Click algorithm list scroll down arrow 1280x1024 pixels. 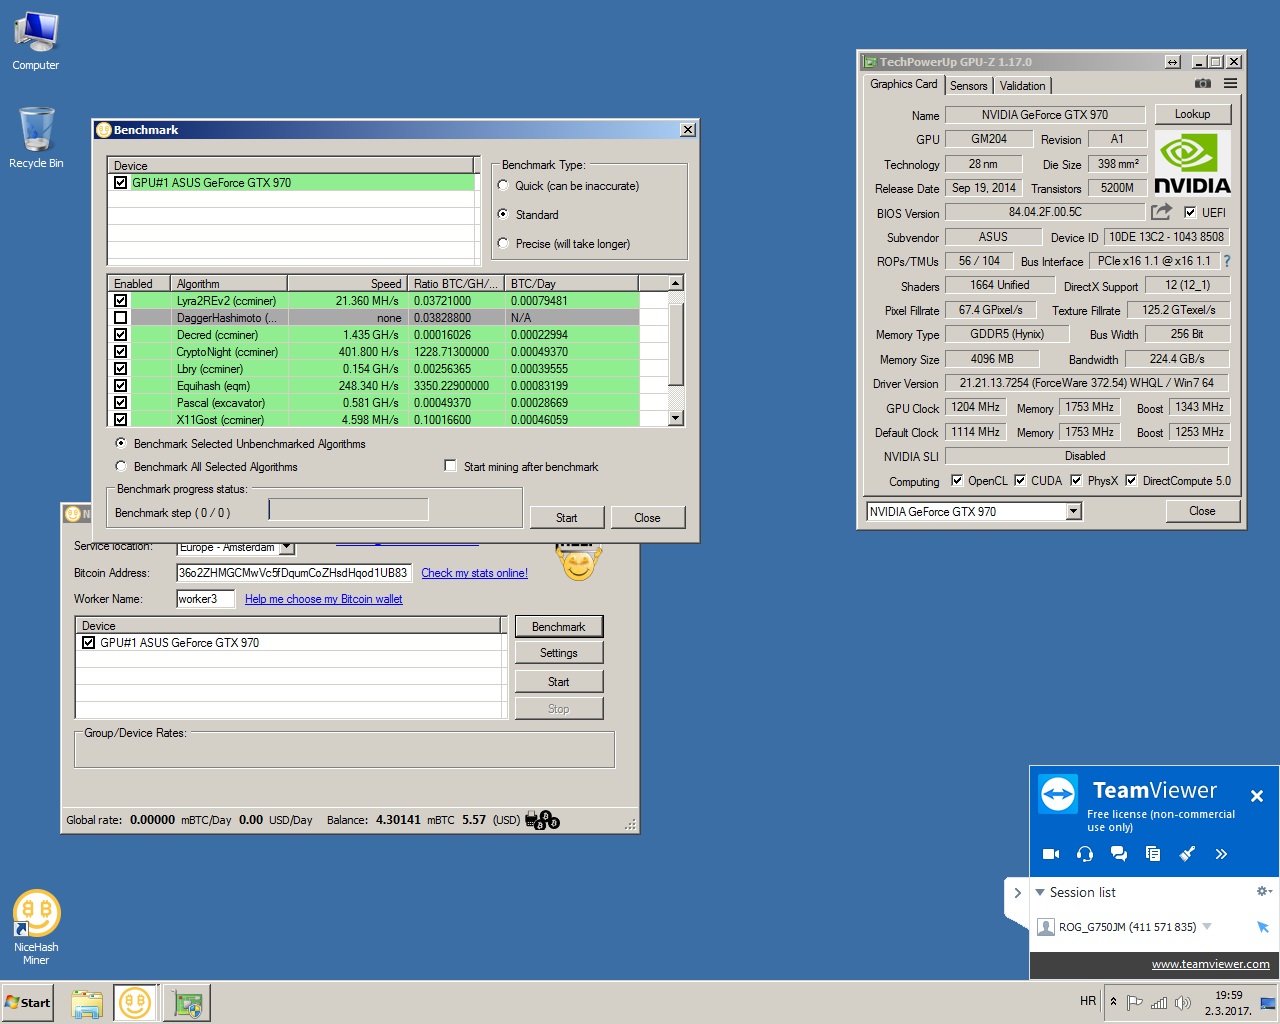point(676,419)
